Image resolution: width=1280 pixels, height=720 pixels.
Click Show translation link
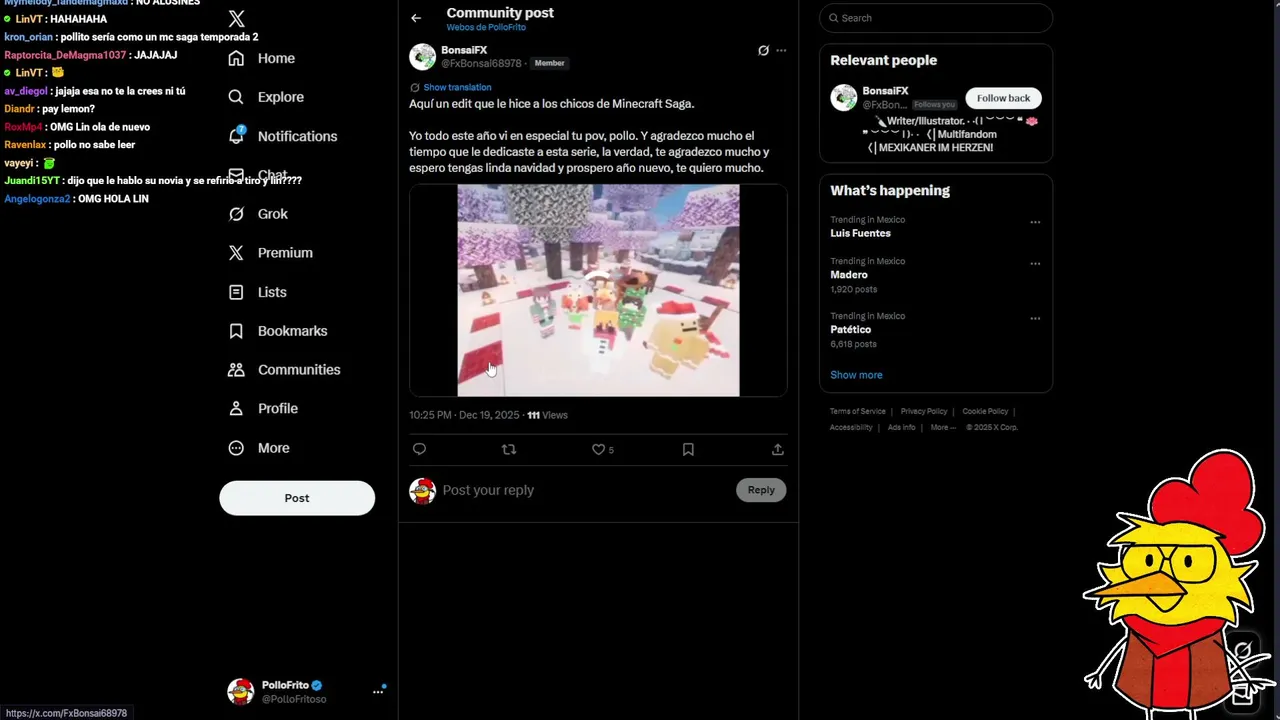457,87
